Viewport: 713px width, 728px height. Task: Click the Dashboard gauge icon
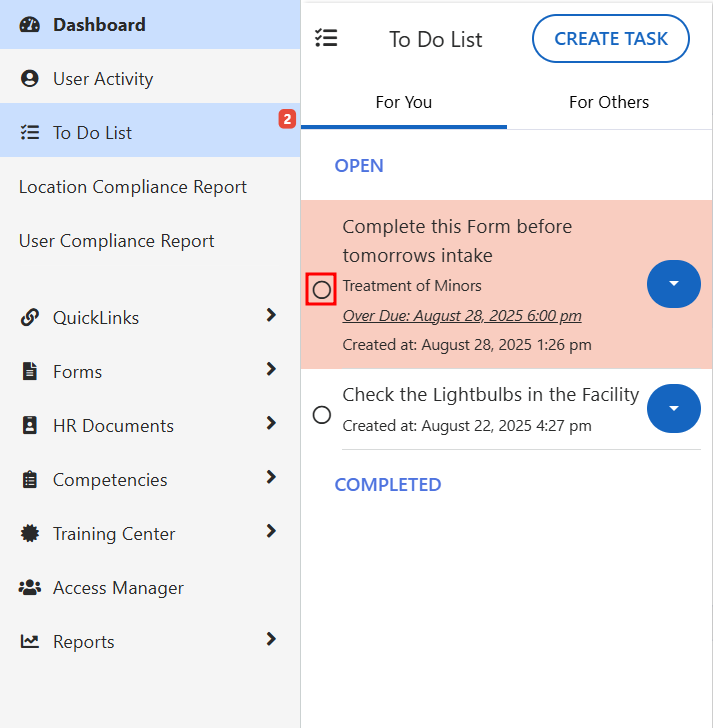click(x=30, y=25)
